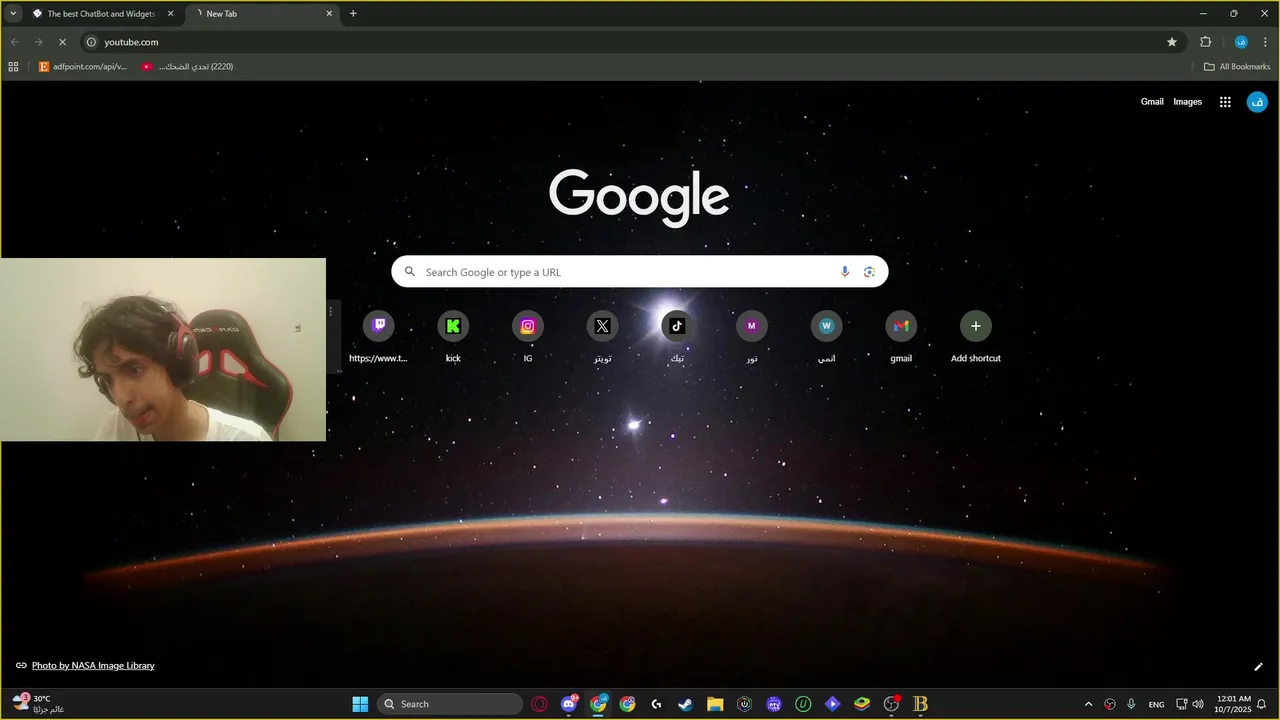The image size is (1280, 720).
Task: Search by image with Google Lens icon
Action: (869, 272)
